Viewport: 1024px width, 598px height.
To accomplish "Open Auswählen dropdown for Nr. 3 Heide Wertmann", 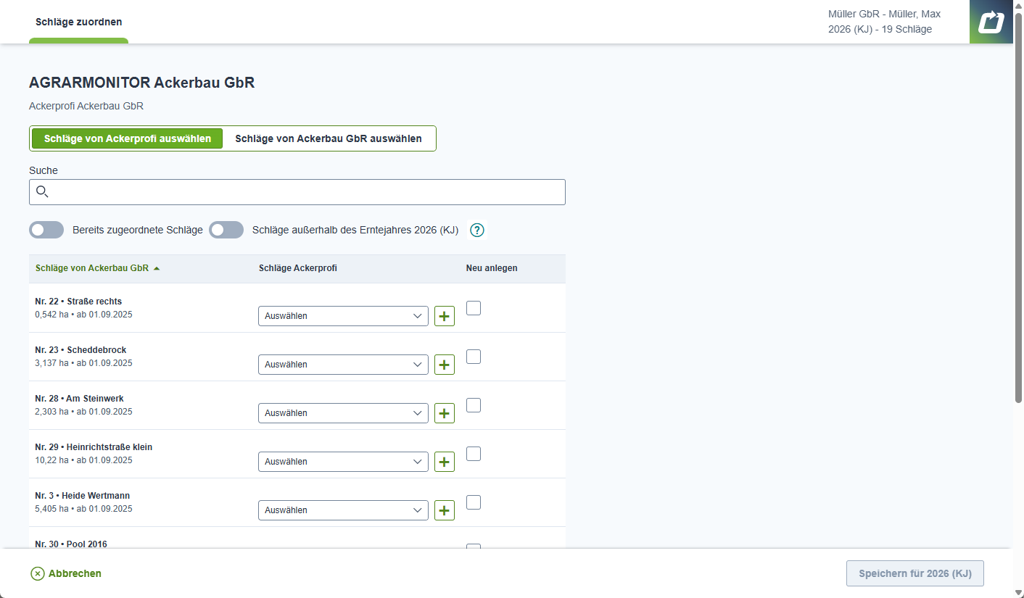I will (x=343, y=510).
